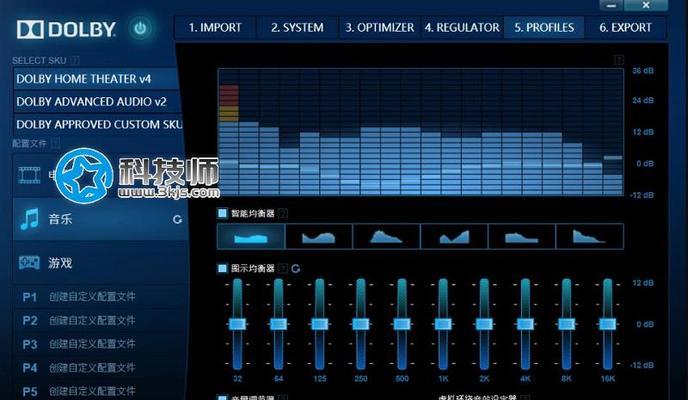Select the 4. REGULATOR tab
The width and height of the screenshot is (688, 400).
tap(462, 28)
